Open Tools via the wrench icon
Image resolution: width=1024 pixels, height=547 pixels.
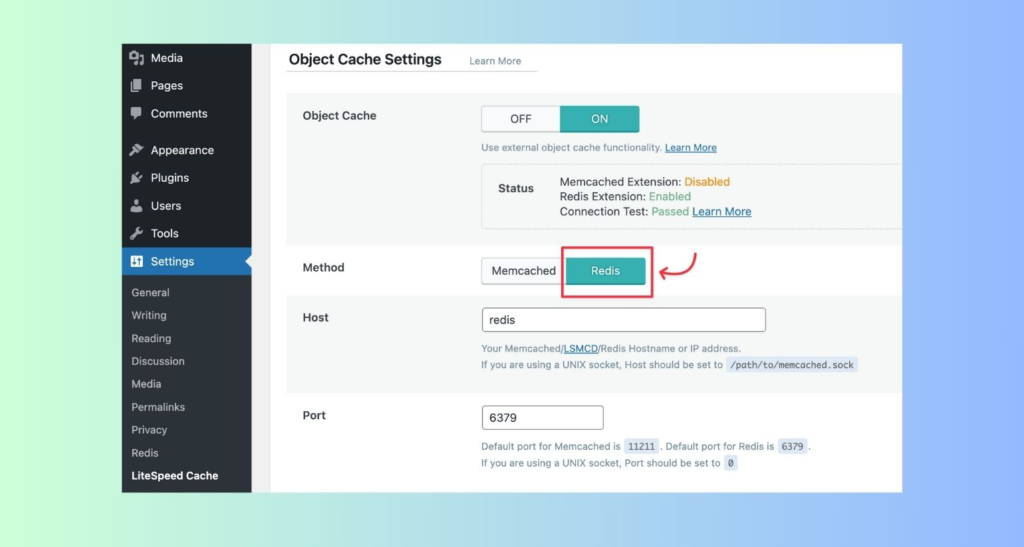pos(136,233)
